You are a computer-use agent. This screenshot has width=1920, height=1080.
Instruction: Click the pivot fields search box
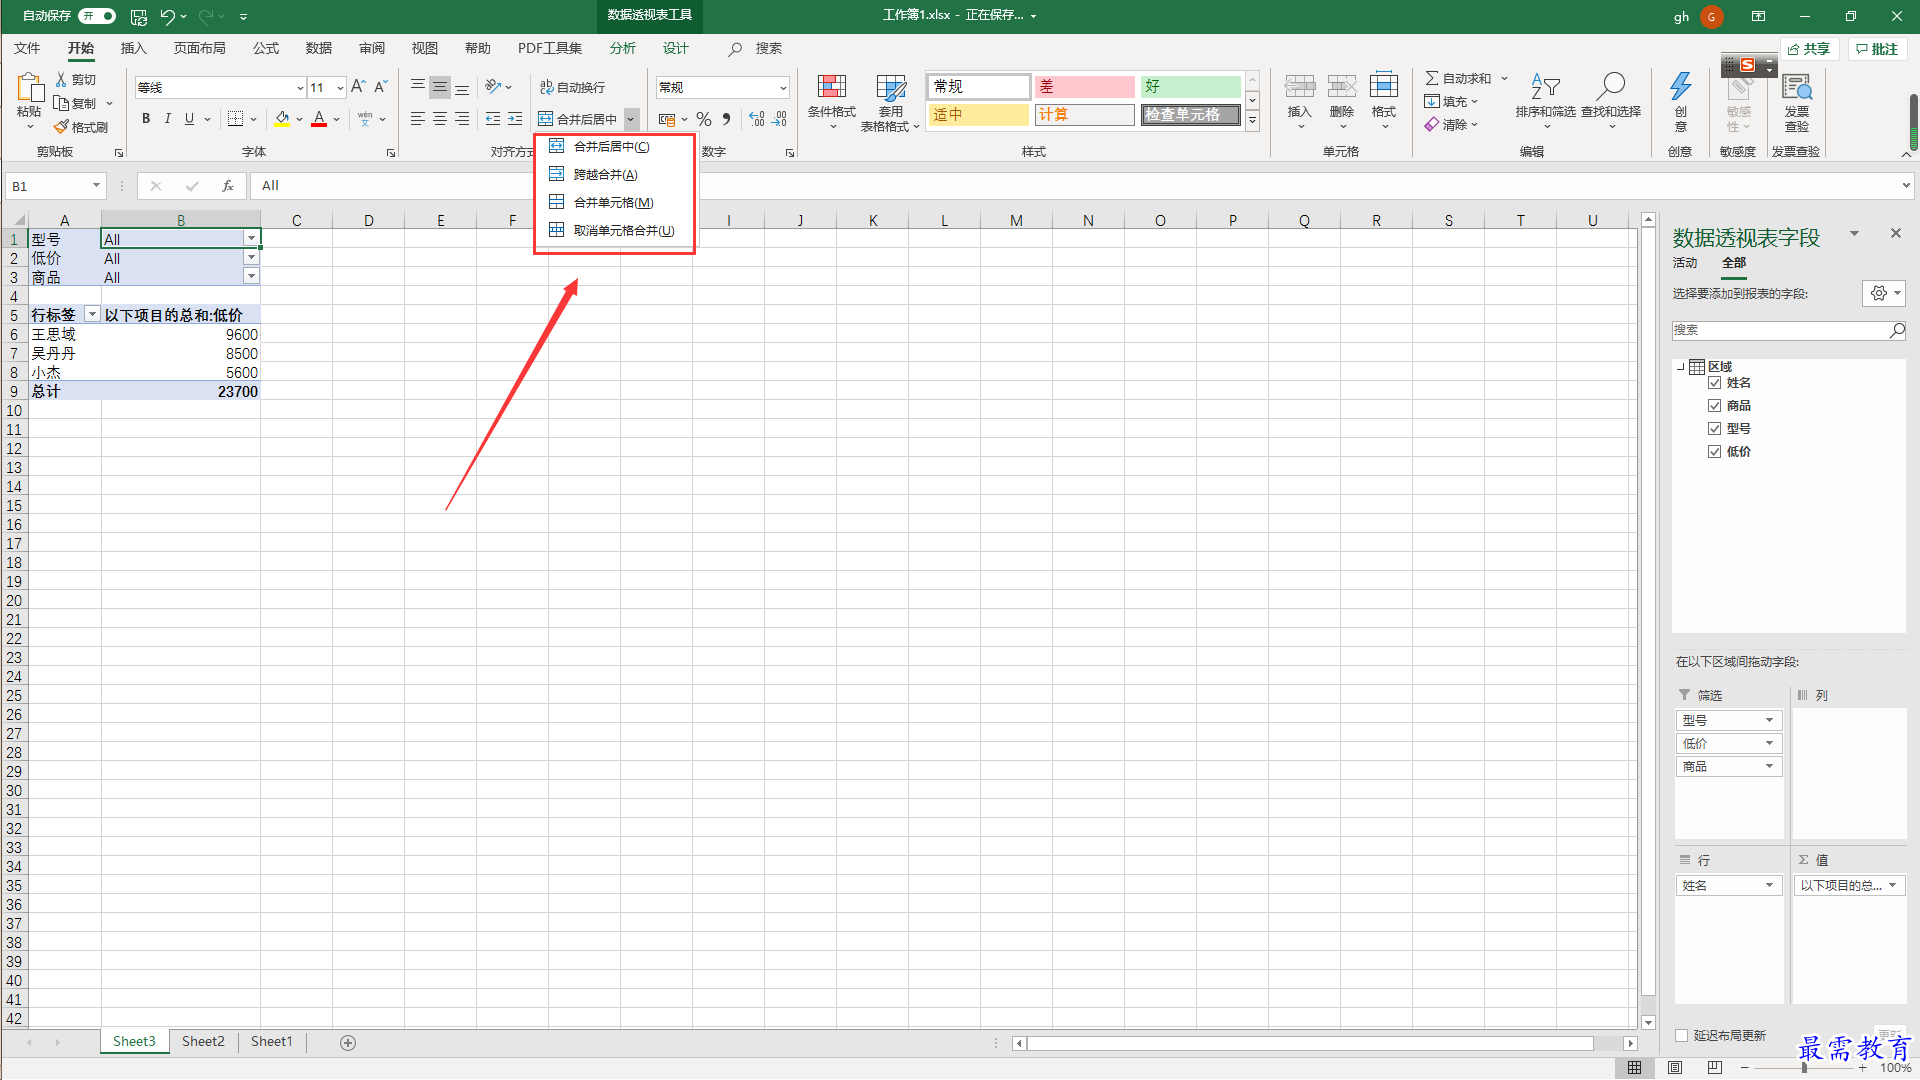pos(1789,330)
